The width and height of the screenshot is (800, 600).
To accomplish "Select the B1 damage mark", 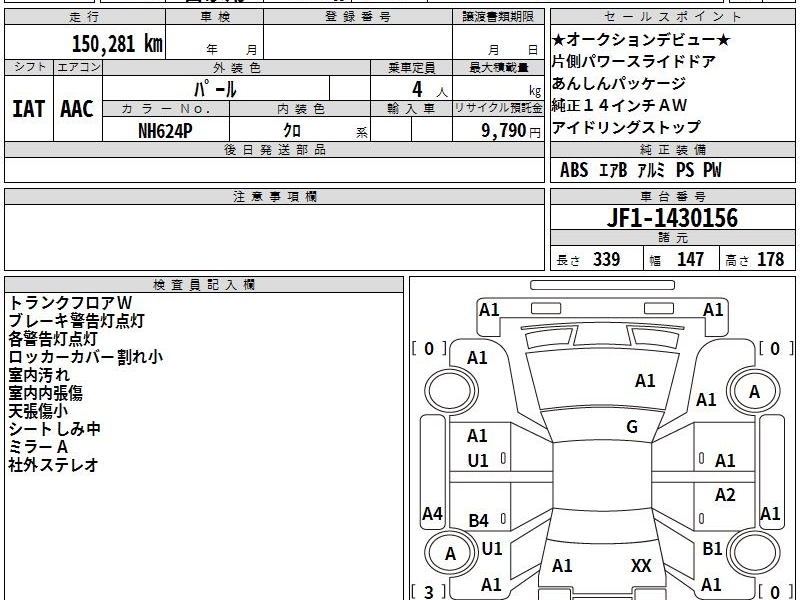I will click(712, 548).
